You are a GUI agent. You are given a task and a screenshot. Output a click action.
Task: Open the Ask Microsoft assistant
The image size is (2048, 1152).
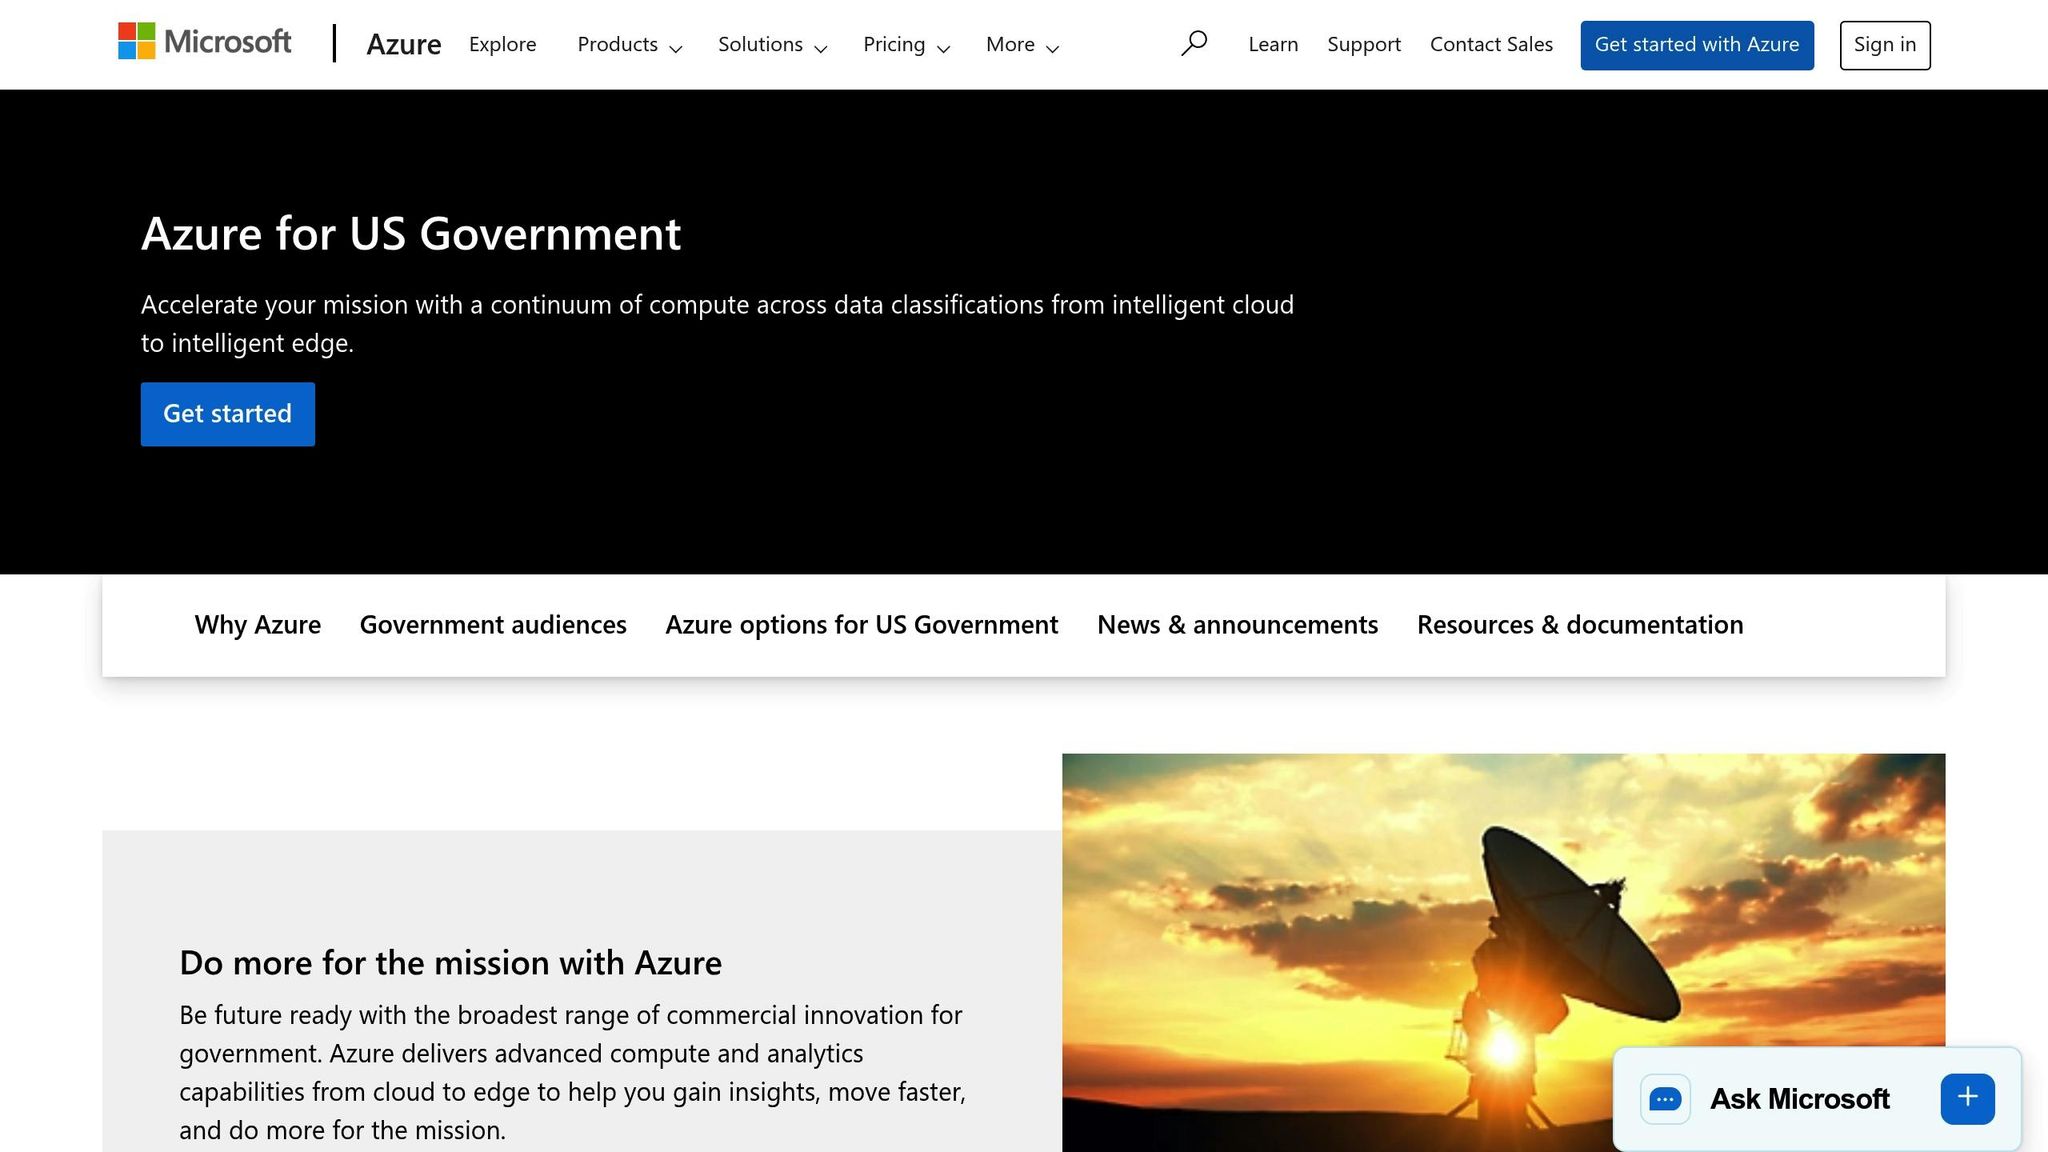coord(1799,1098)
